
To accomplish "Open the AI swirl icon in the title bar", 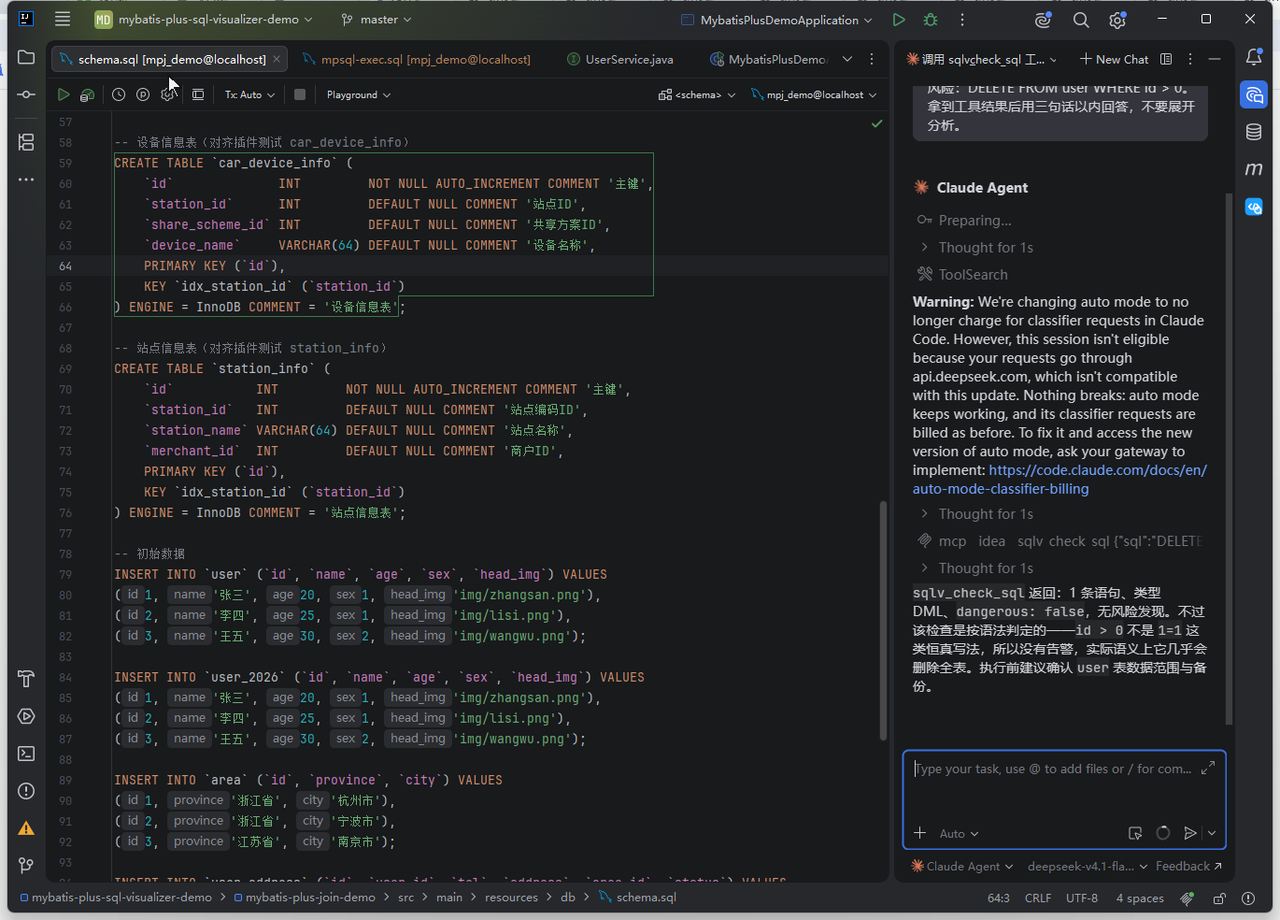I will [1044, 19].
